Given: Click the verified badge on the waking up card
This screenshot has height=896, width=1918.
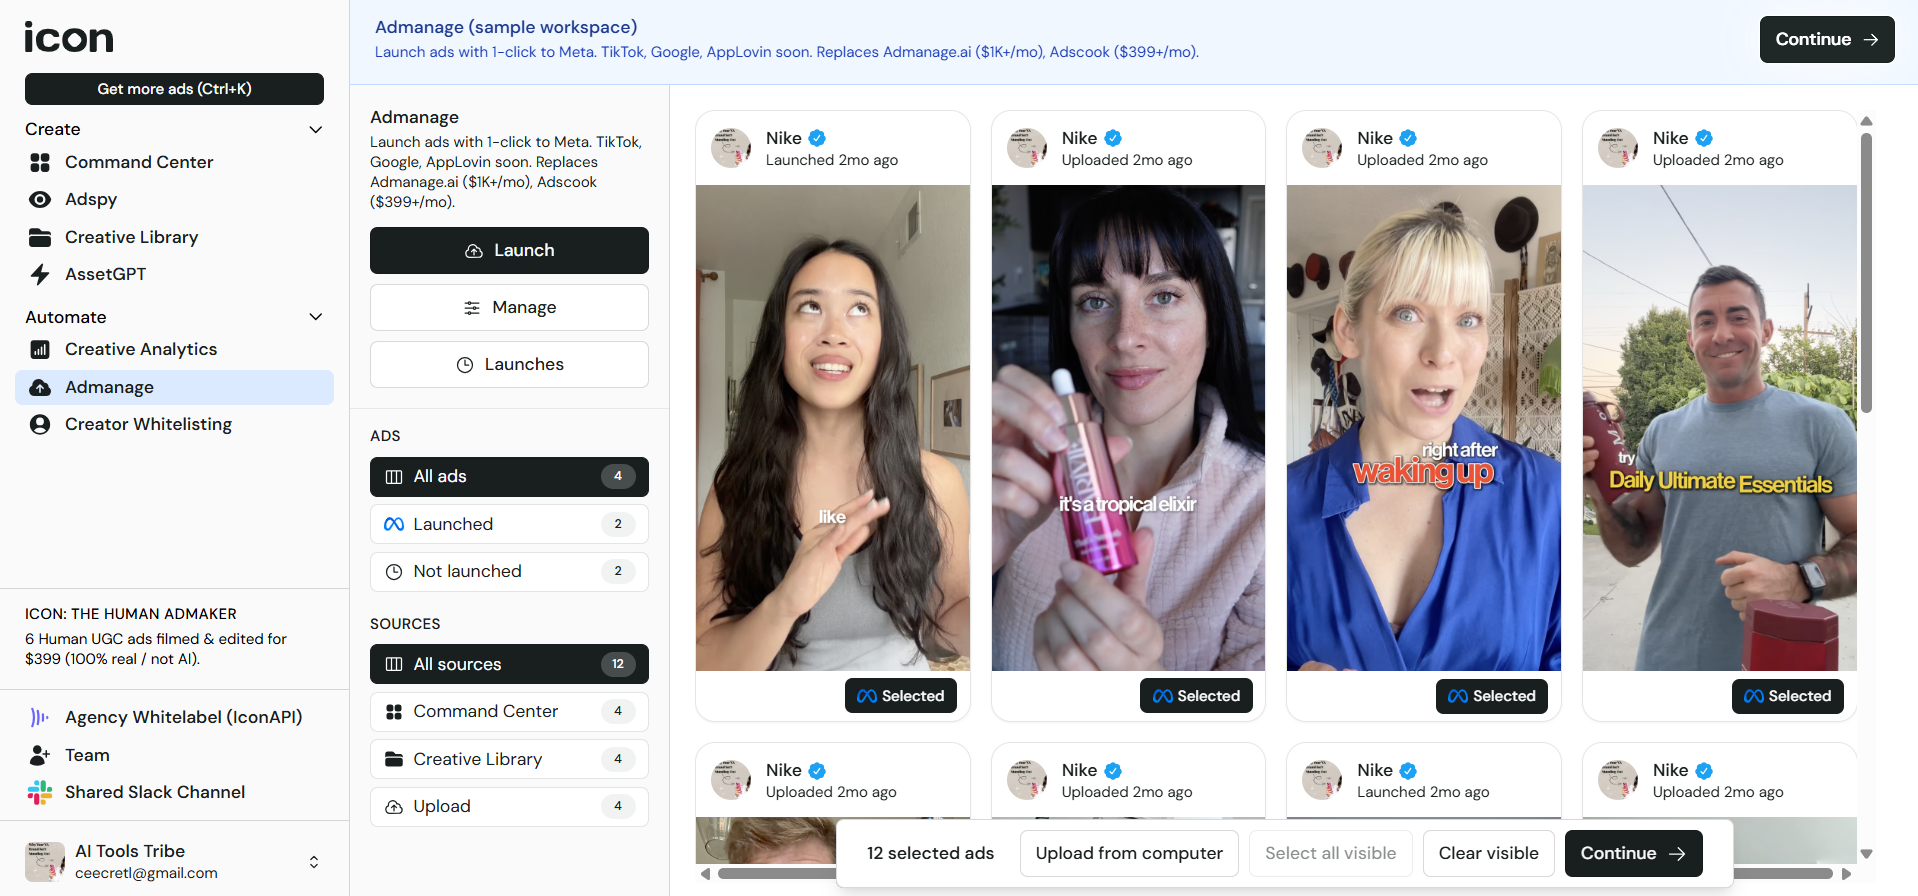Looking at the screenshot, I should click(1408, 138).
